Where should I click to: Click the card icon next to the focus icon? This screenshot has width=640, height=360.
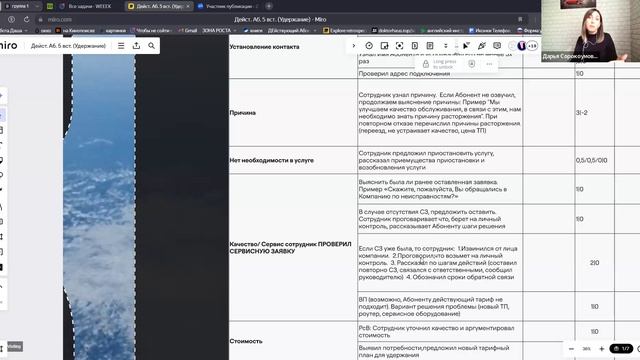pyautogui.click(x=415, y=46)
